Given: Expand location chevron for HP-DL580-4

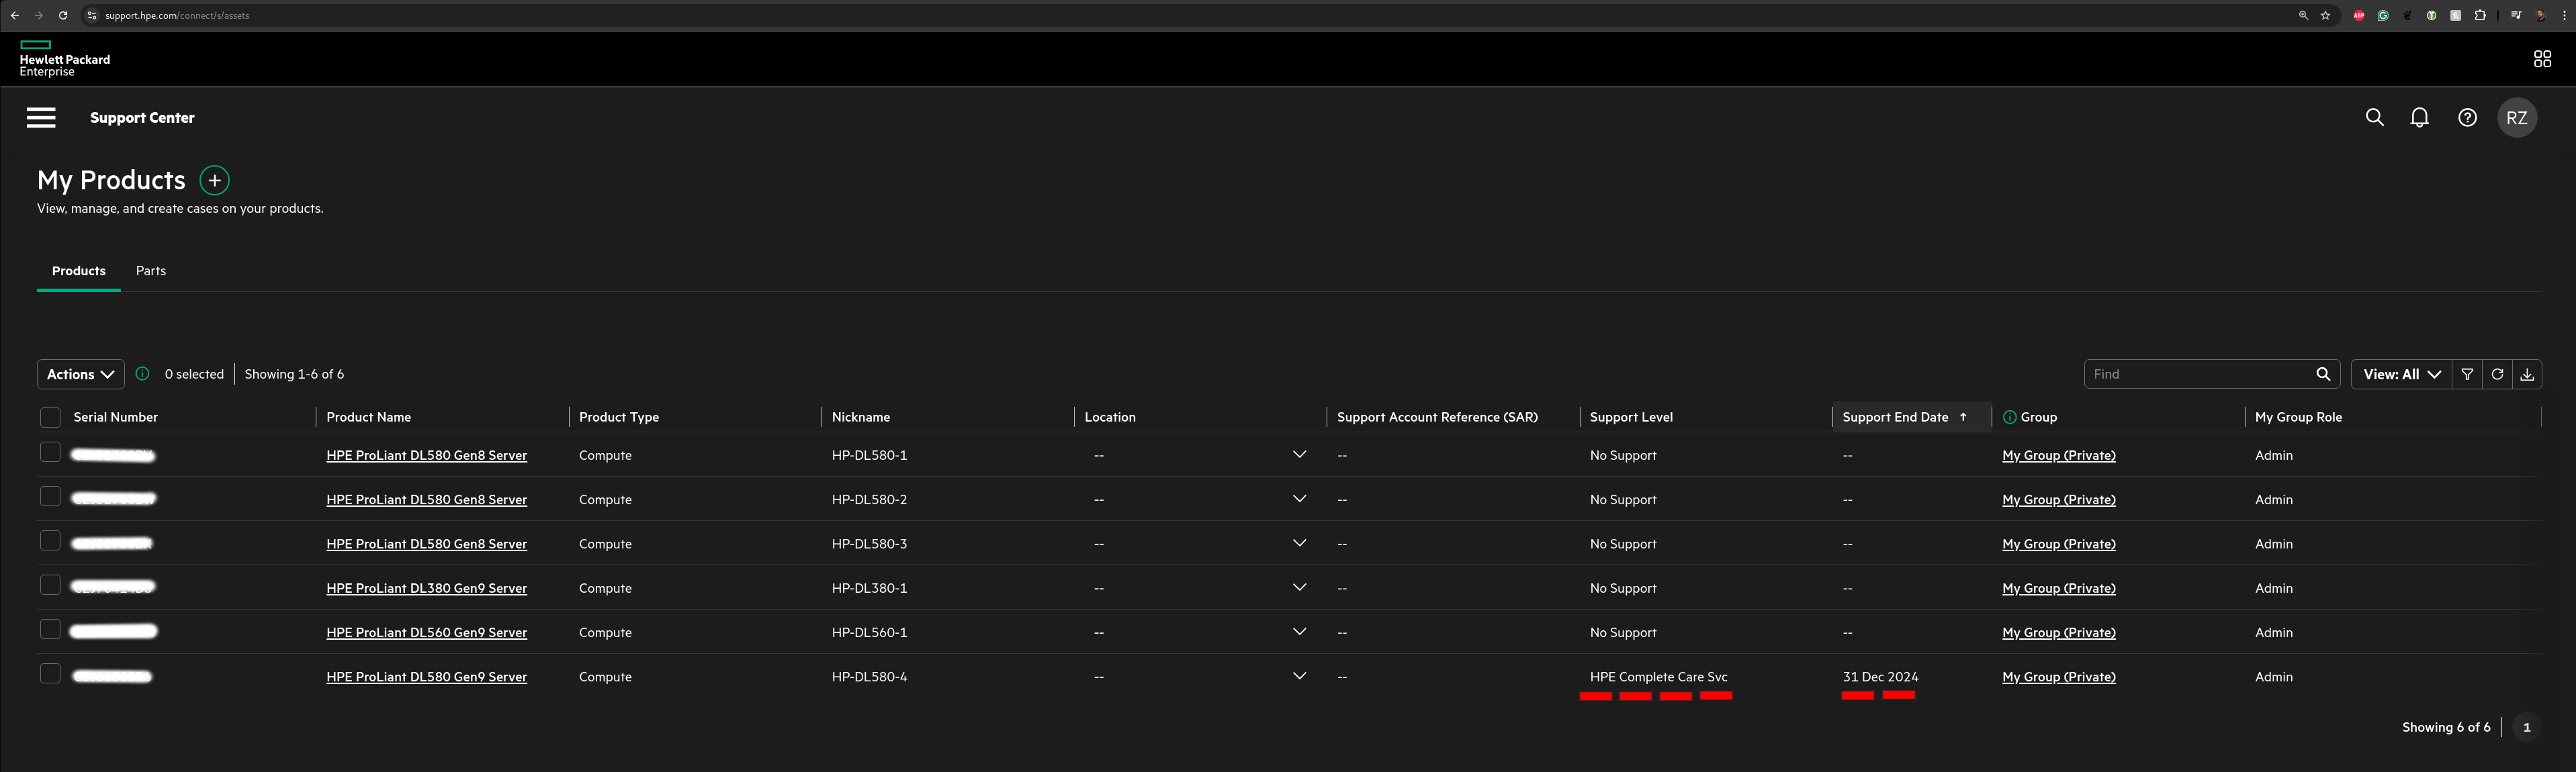Looking at the screenshot, I should click(x=1299, y=676).
